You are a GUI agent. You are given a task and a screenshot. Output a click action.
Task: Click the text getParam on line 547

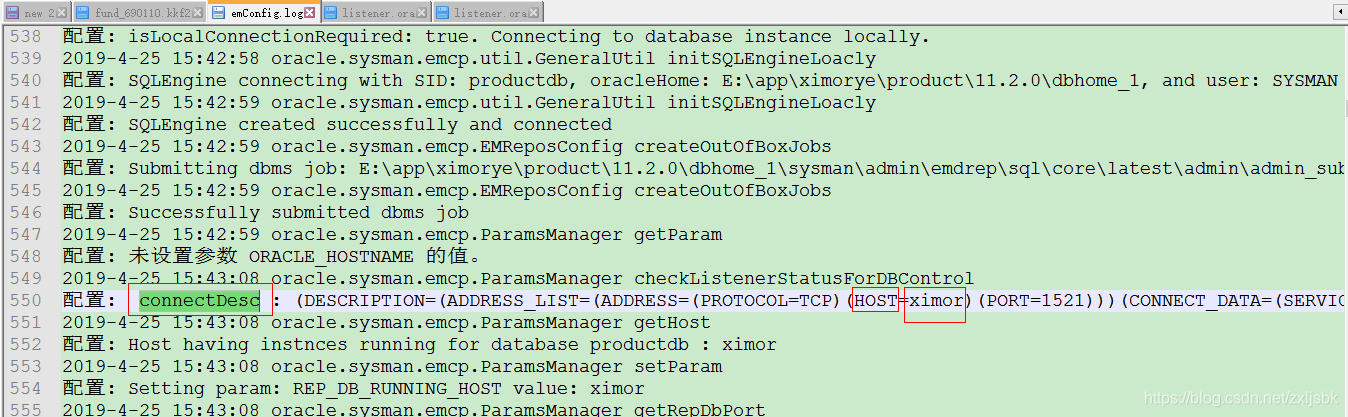point(678,235)
